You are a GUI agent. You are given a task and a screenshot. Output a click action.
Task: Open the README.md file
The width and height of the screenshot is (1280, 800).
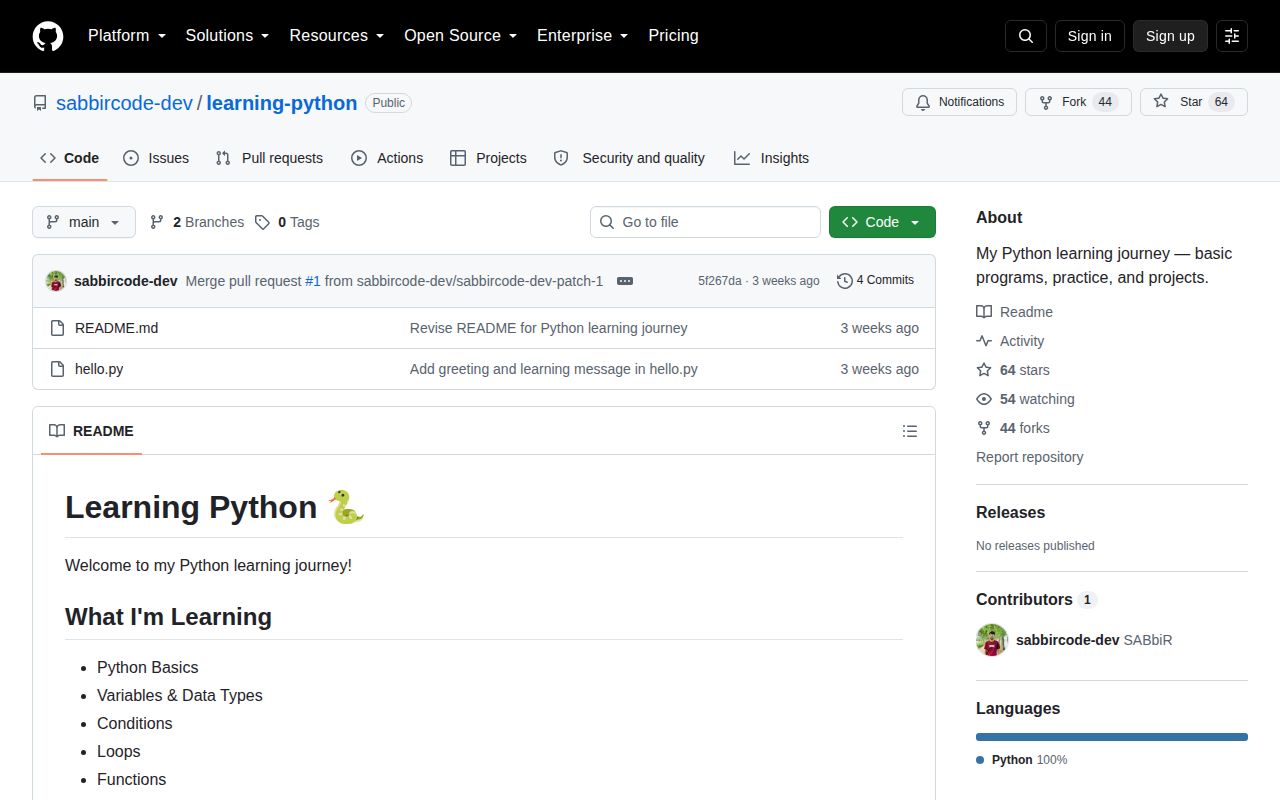(x=116, y=328)
